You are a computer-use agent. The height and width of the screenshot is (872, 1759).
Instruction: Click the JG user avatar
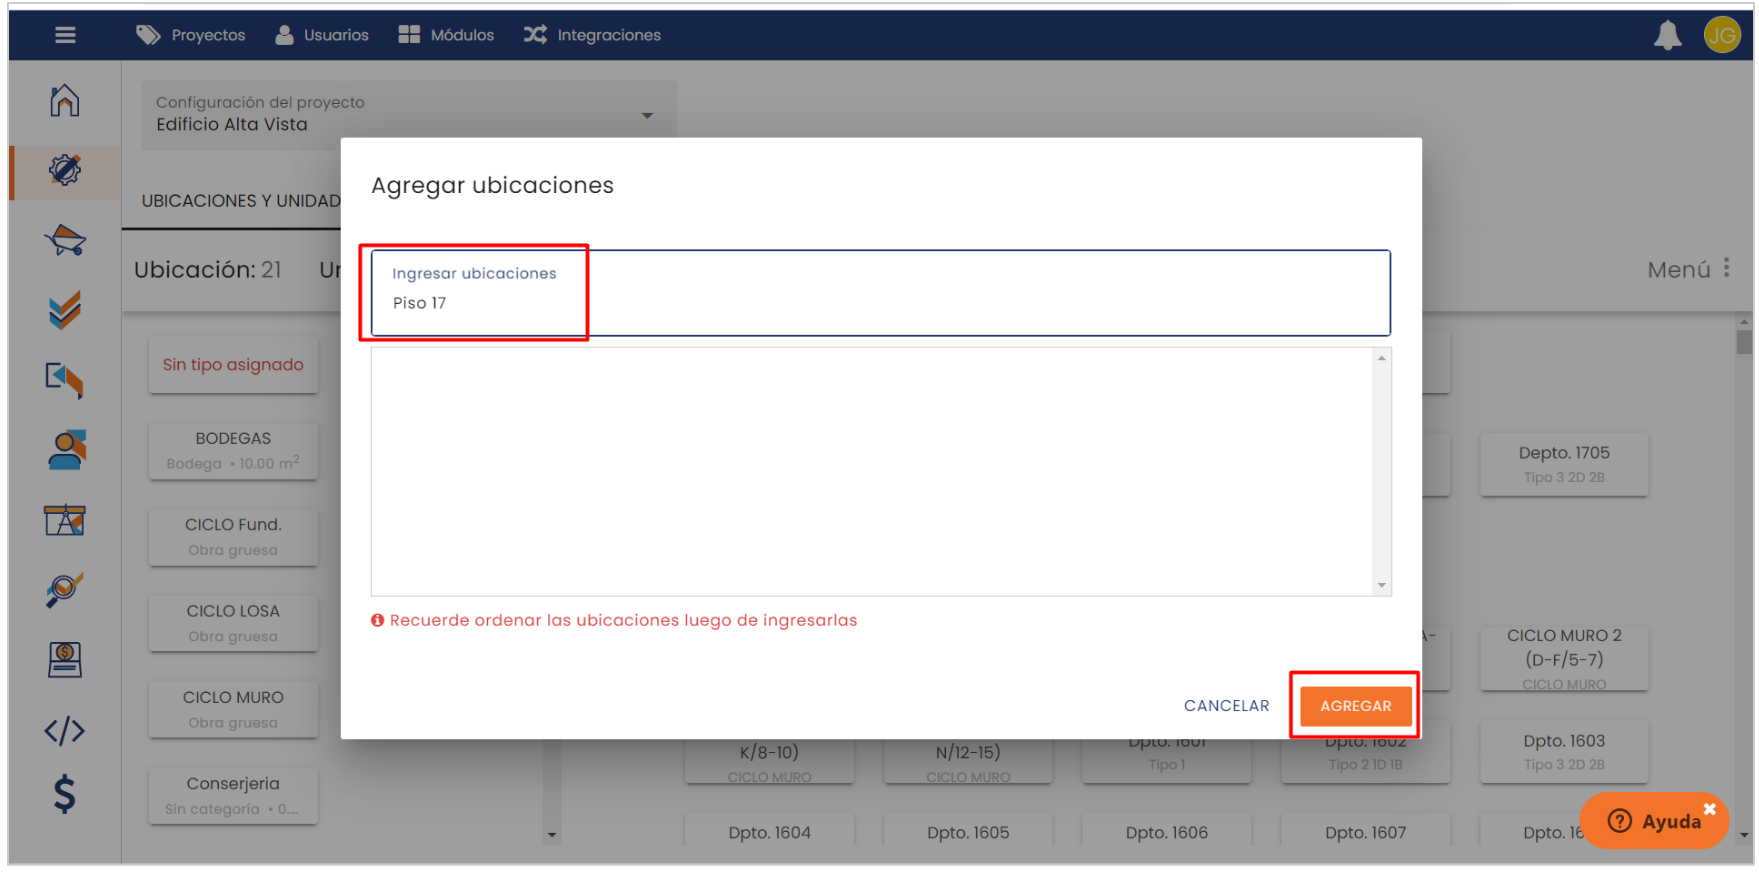click(1721, 36)
